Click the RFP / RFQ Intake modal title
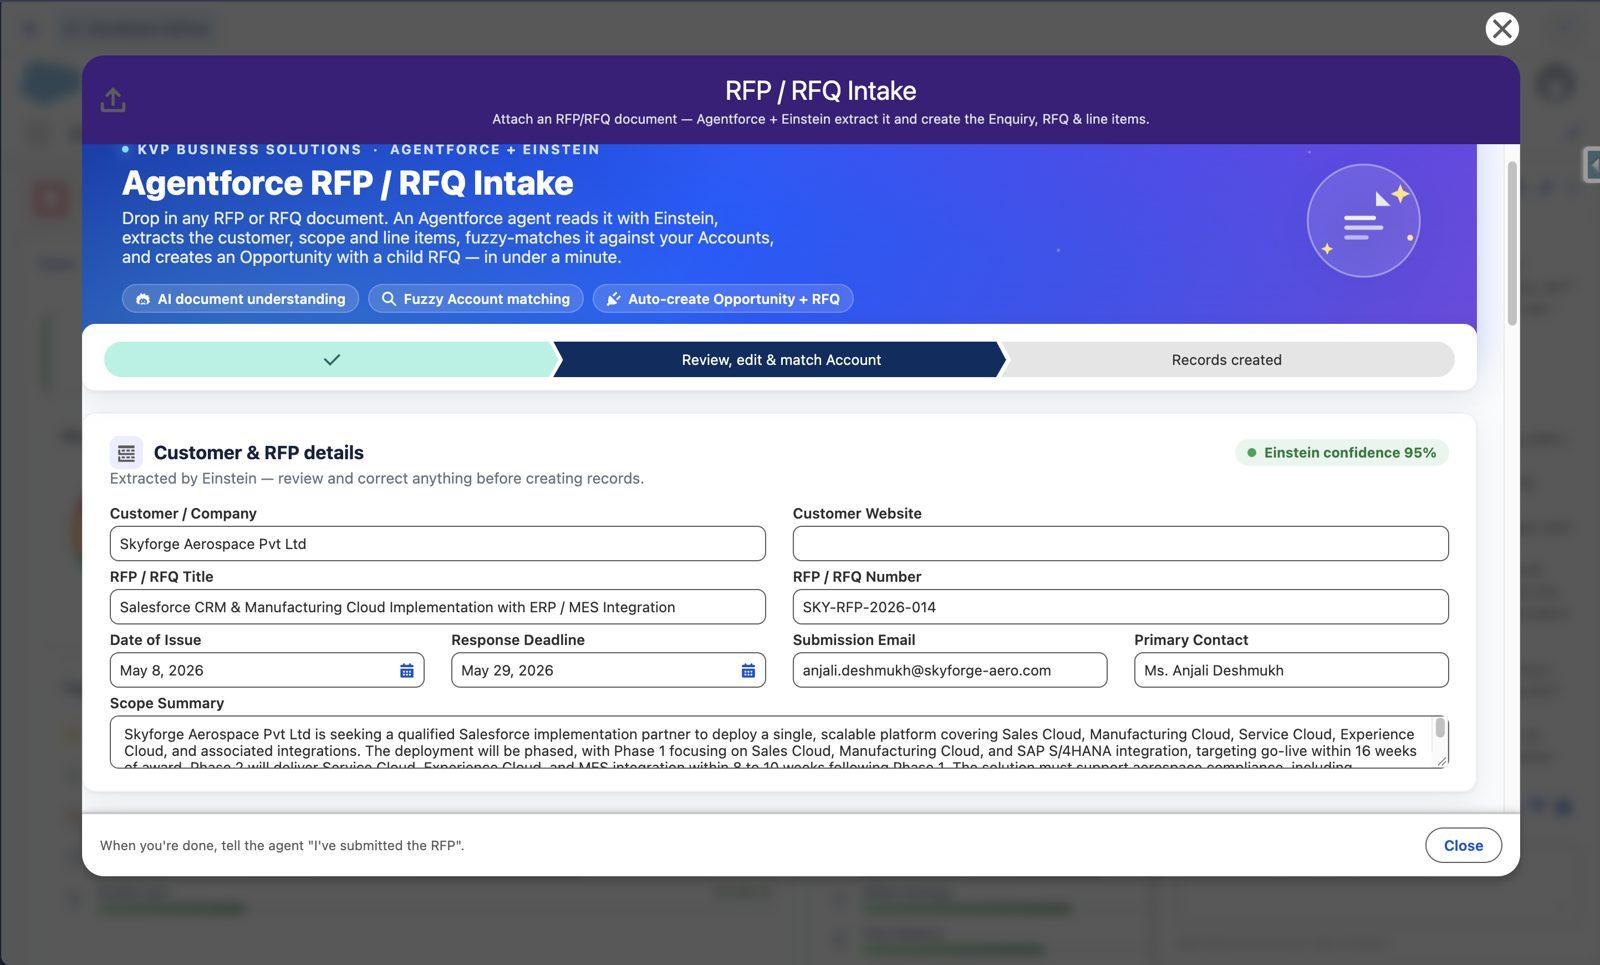This screenshot has width=1600, height=965. (821, 91)
